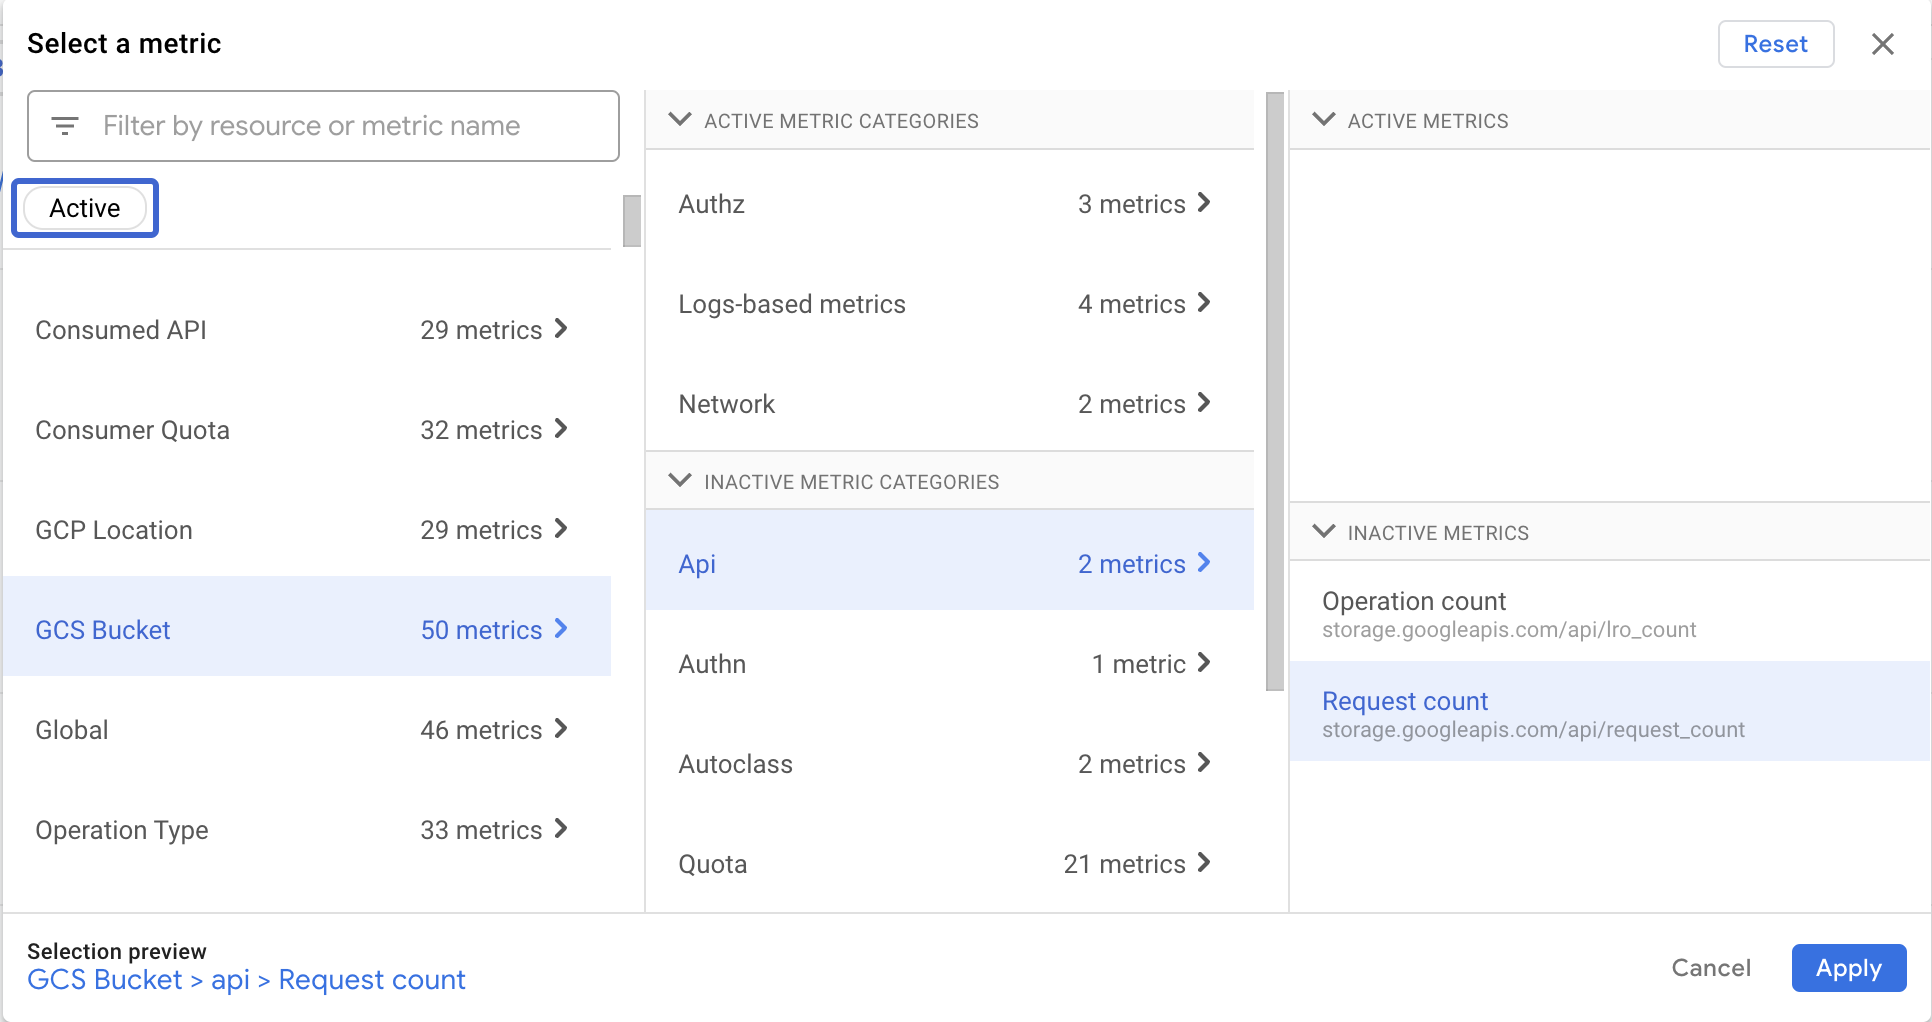1932x1022 pixels.
Task: Click the 32 metrics count label
Action: click(481, 430)
